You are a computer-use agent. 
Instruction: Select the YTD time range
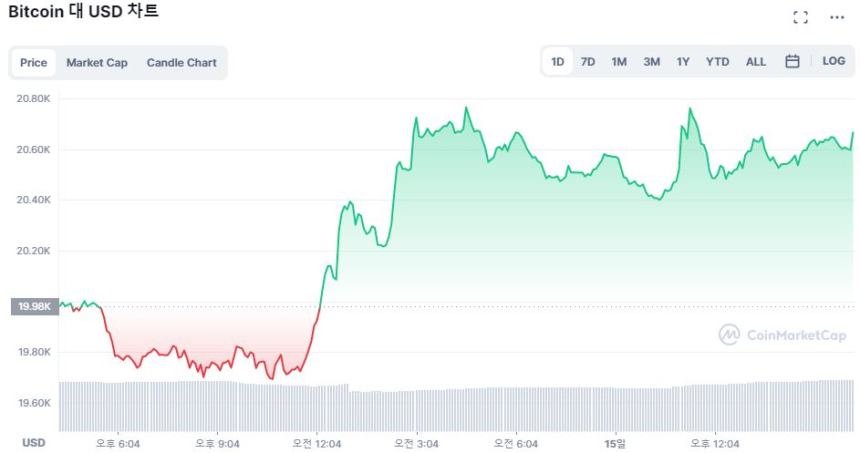717,62
